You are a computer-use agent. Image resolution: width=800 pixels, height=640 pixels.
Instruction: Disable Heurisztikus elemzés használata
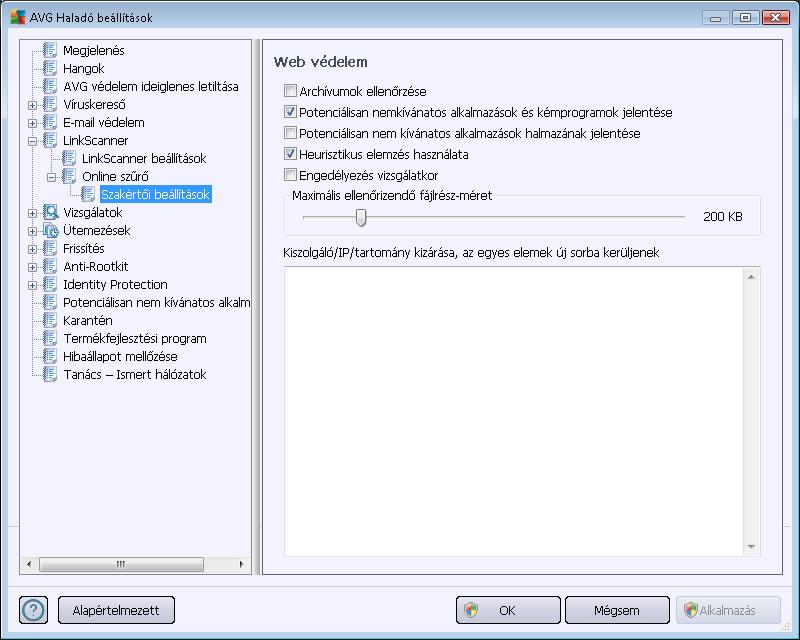pos(290,154)
